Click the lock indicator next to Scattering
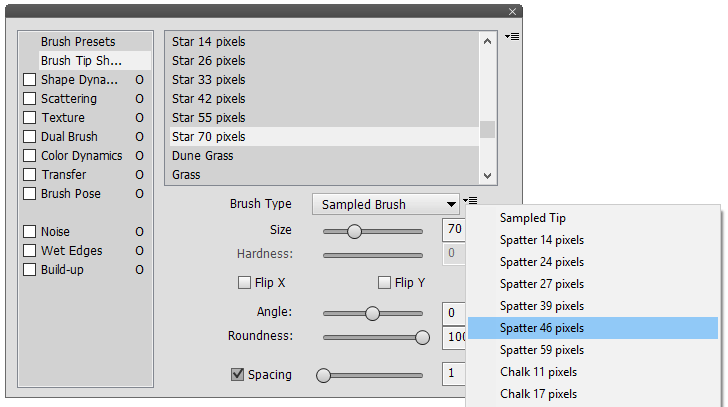Viewport: 728px width, 407px height. coord(140,99)
